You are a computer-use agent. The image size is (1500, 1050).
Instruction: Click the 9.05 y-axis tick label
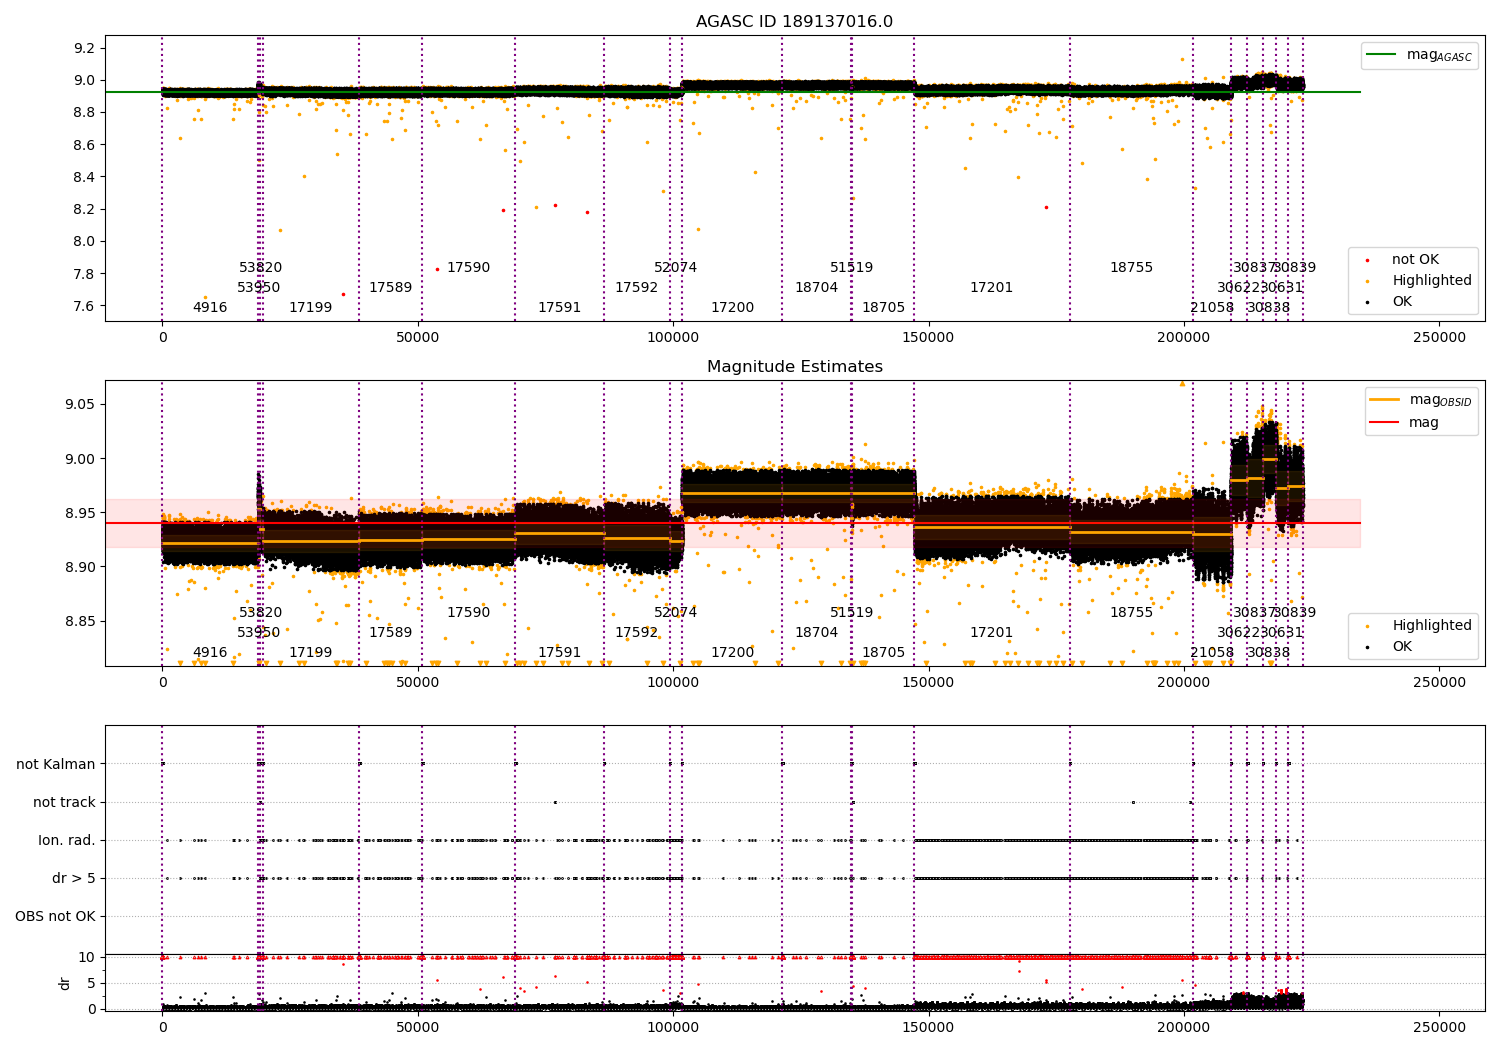pos(80,405)
